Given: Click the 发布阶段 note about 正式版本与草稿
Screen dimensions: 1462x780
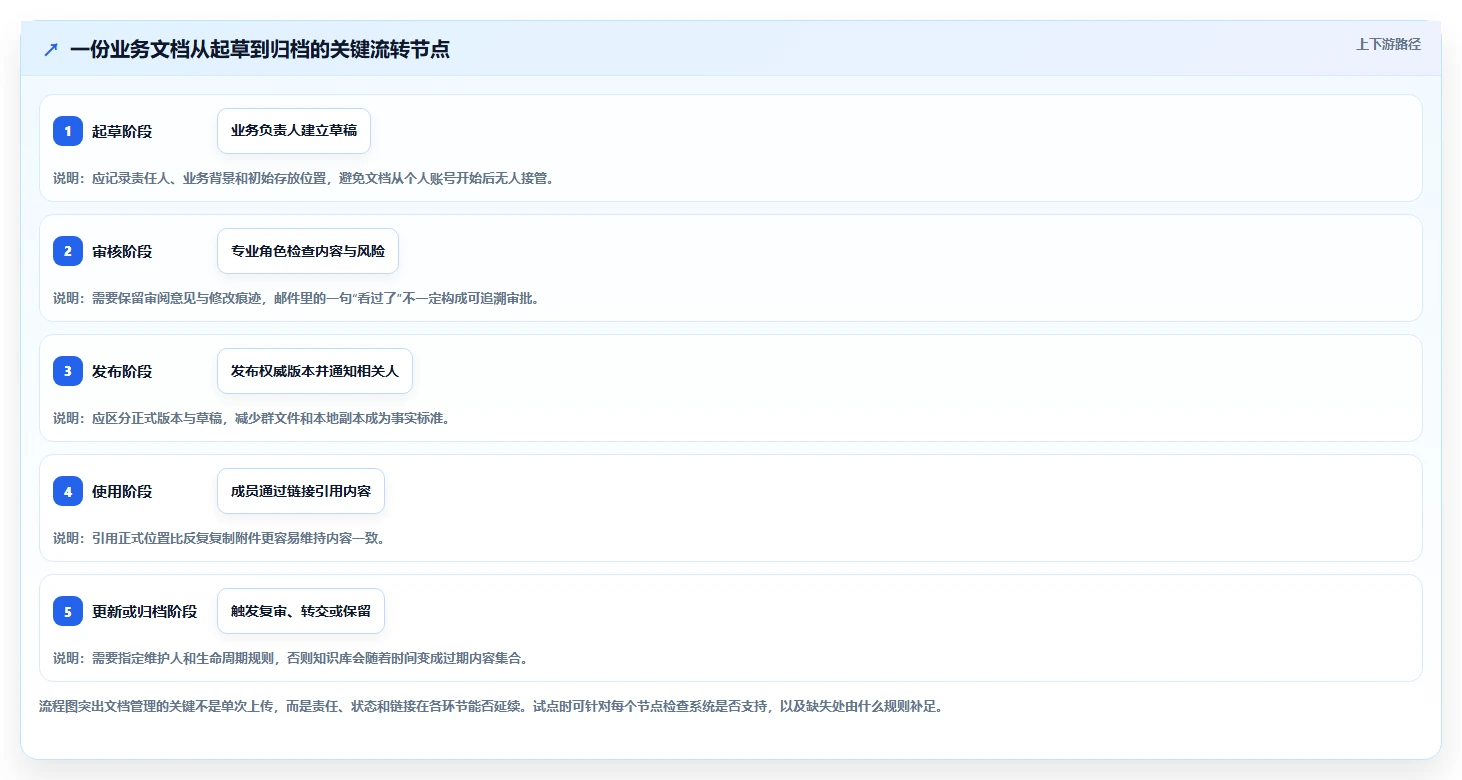Looking at the screenshot, I should [251, 418].
